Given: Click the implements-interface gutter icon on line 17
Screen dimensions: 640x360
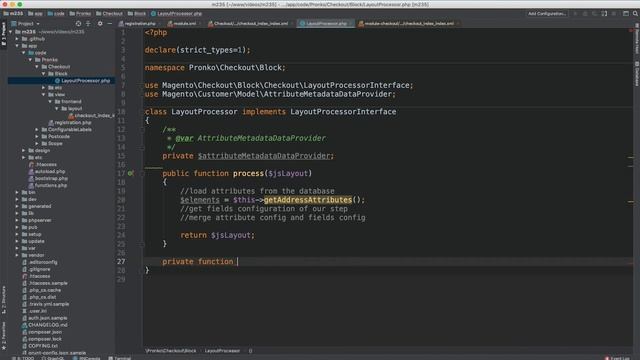Looking at the screenshot, I should pos(131,173).
